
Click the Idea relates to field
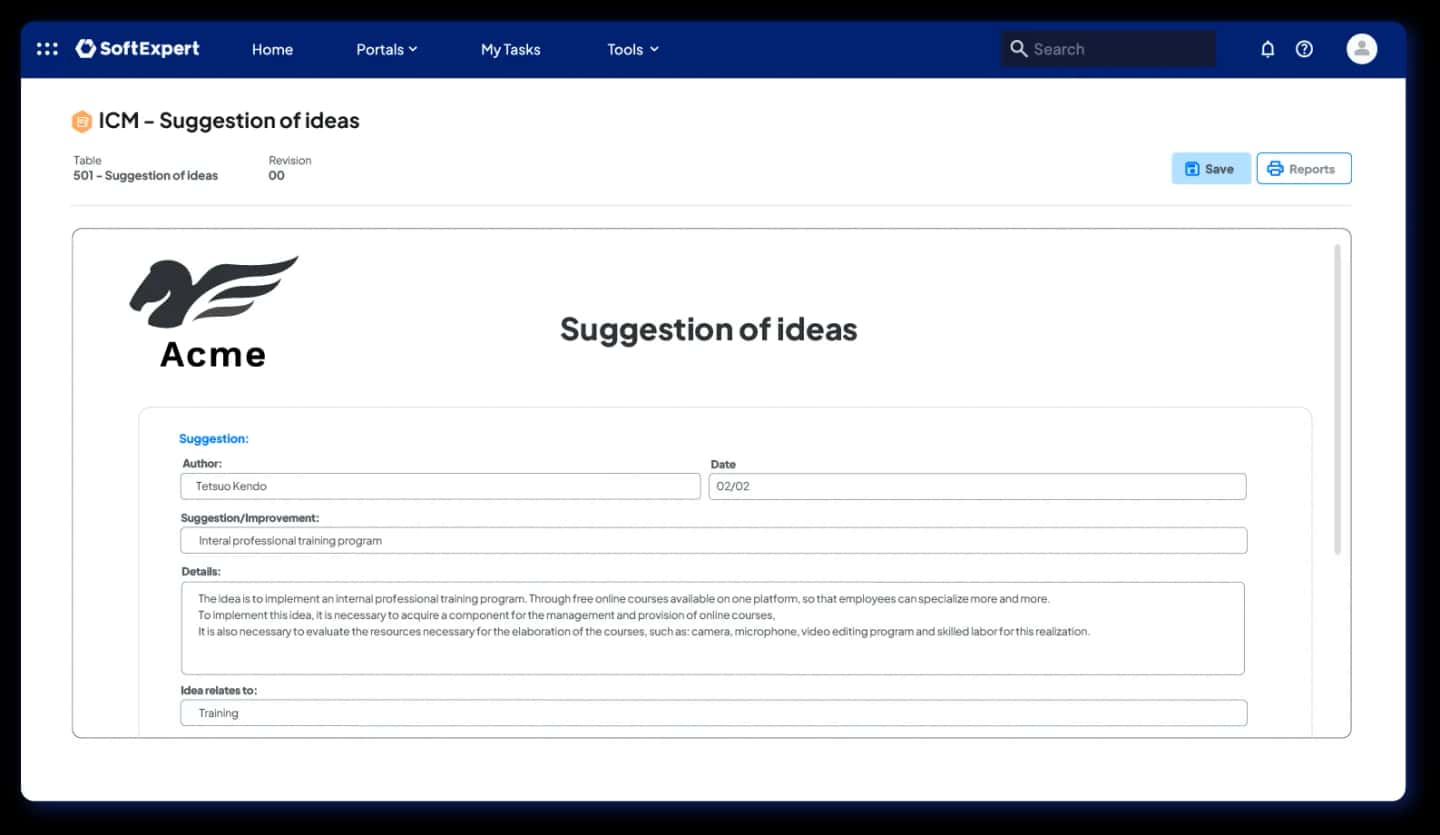click(714, 713)
